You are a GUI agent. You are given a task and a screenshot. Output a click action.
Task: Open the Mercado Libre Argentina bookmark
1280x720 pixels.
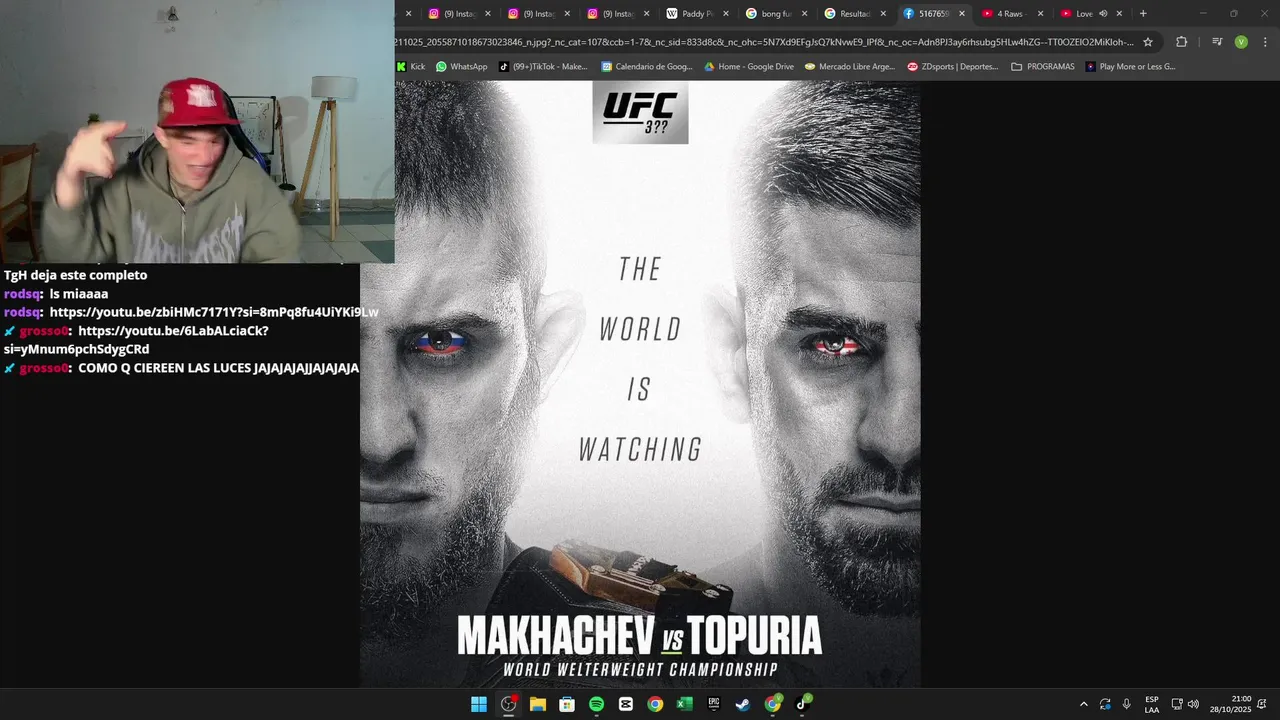tap(850, 67)
